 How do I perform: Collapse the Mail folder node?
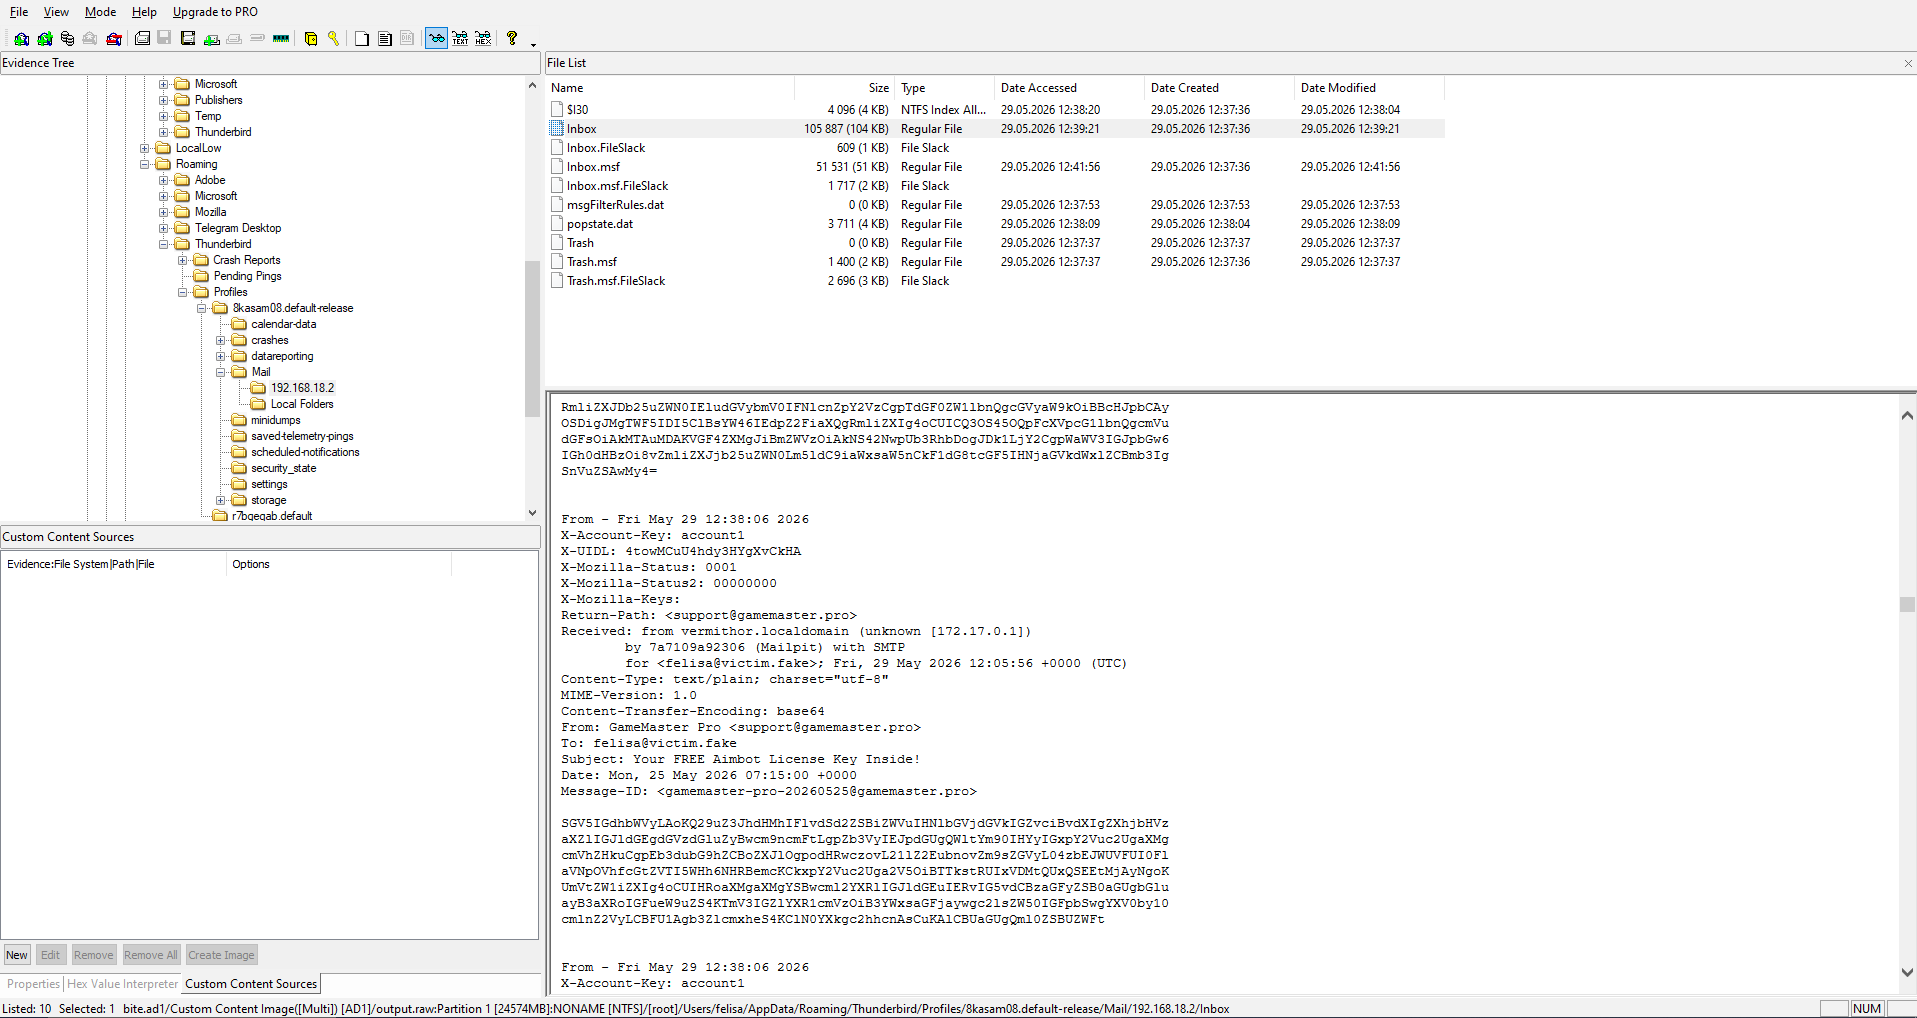point(221,372)
